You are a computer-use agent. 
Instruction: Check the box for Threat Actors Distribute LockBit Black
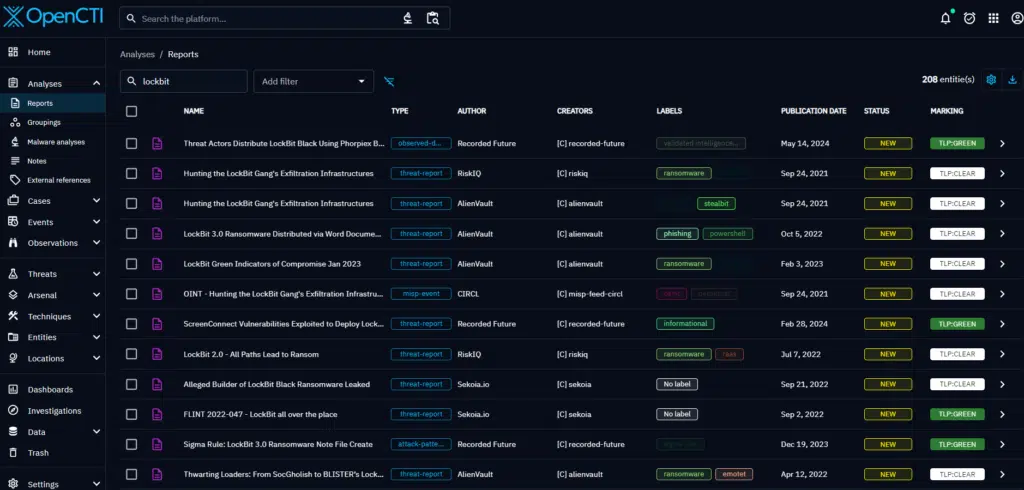[131, 144]
